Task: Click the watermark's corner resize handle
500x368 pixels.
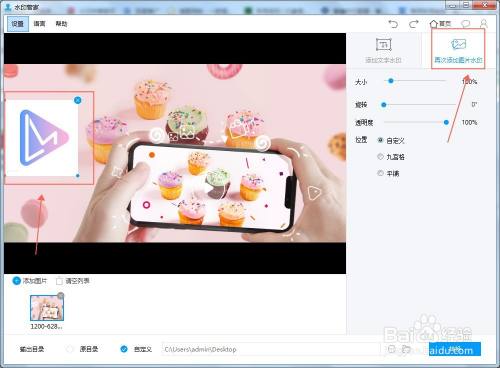Action: click(78, 175)
